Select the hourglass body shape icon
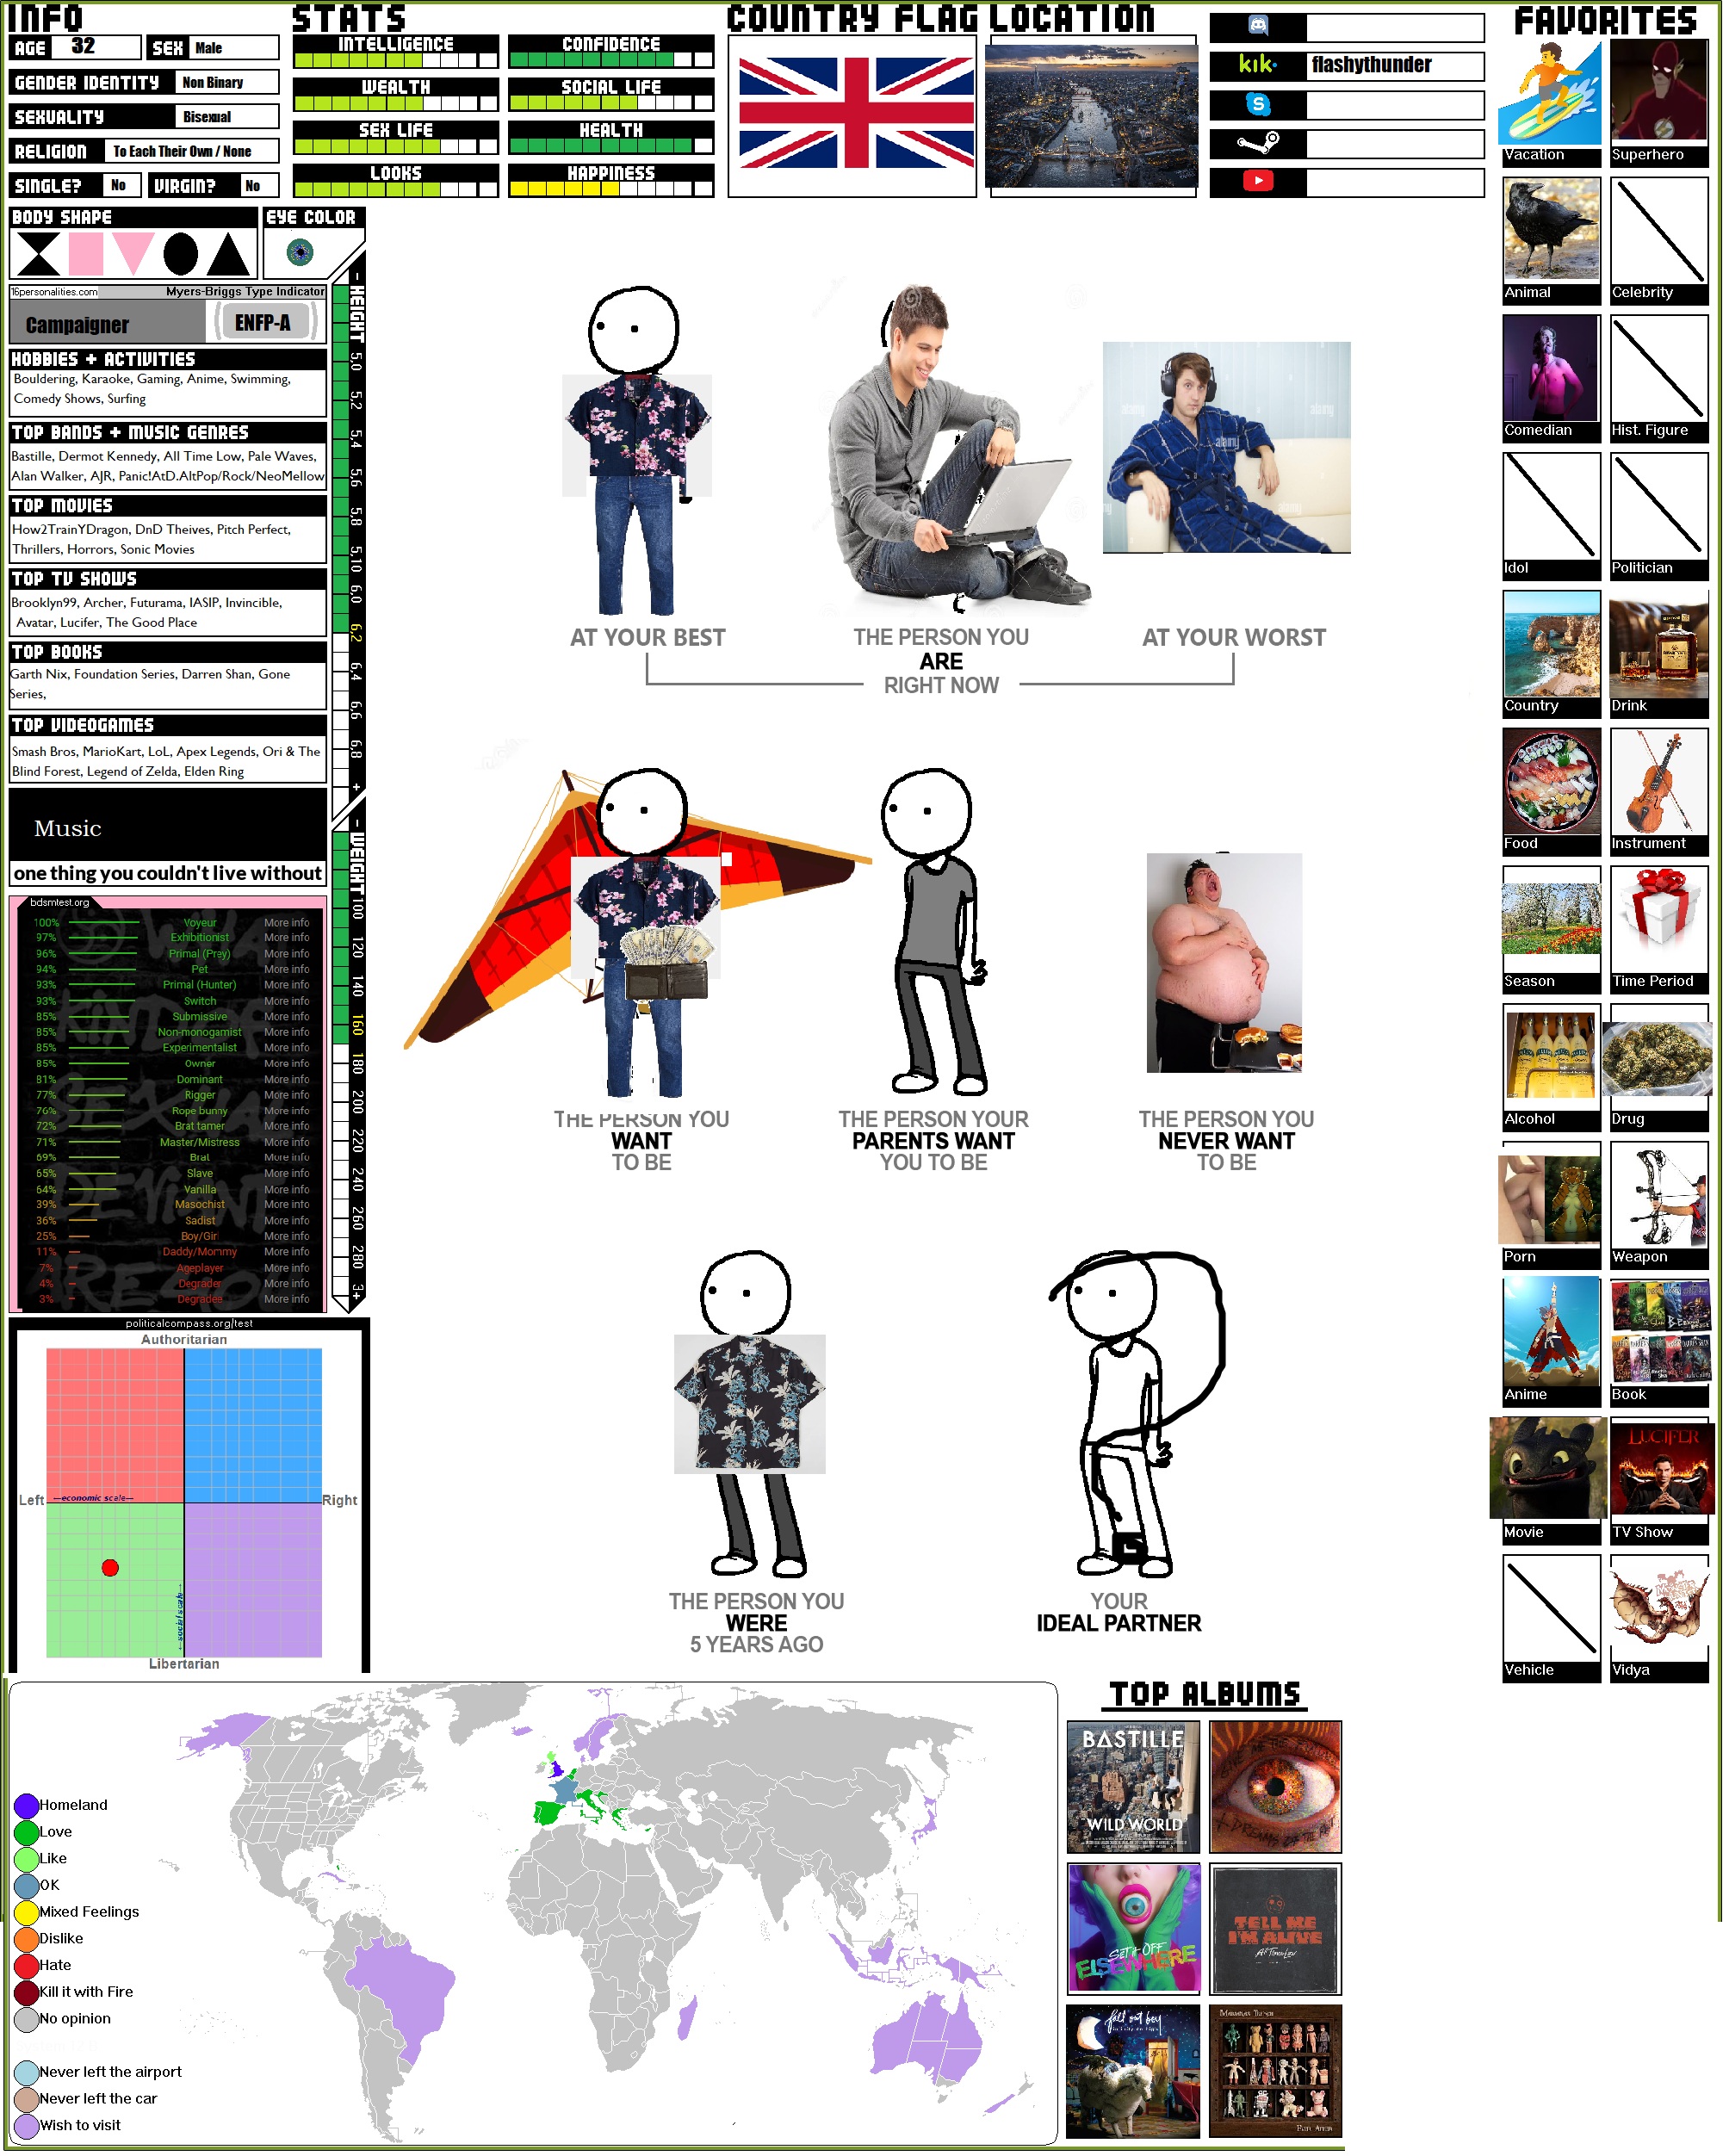This screenshot has width=1729, height=2156. tap(39, 254)
